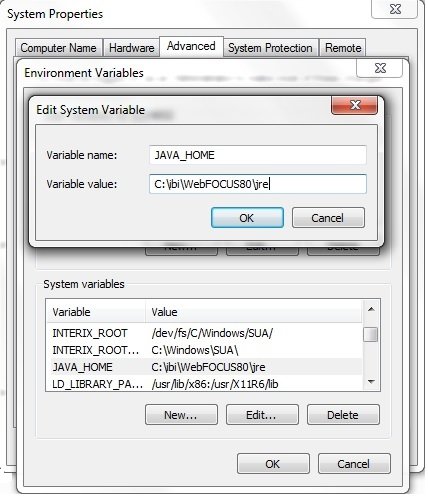Cancel the Edit System Variable dialog
The width and height of the screenshot is (428, 497).
coord(328,218)
